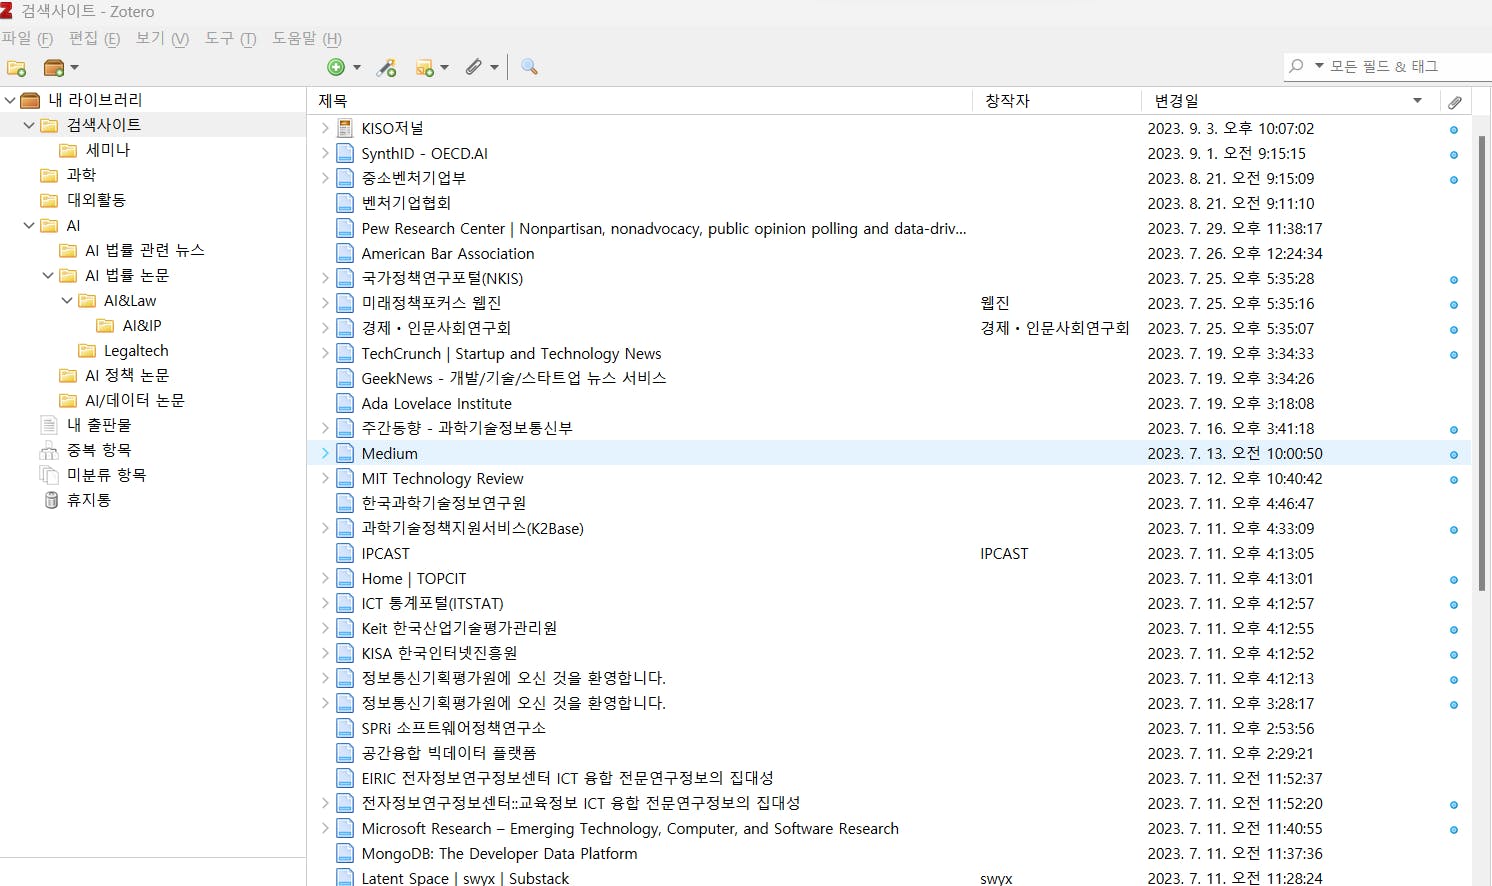Screen dimensions: 1492x886
Task: Collapse the 내 라이브러리 tree node
Action: coord(10,100)
